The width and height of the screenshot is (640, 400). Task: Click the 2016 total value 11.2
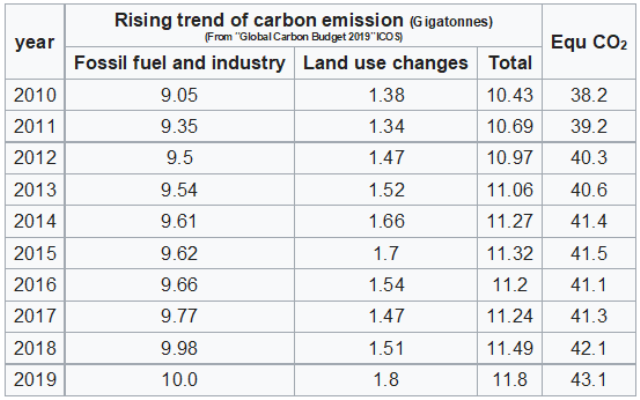510,285
